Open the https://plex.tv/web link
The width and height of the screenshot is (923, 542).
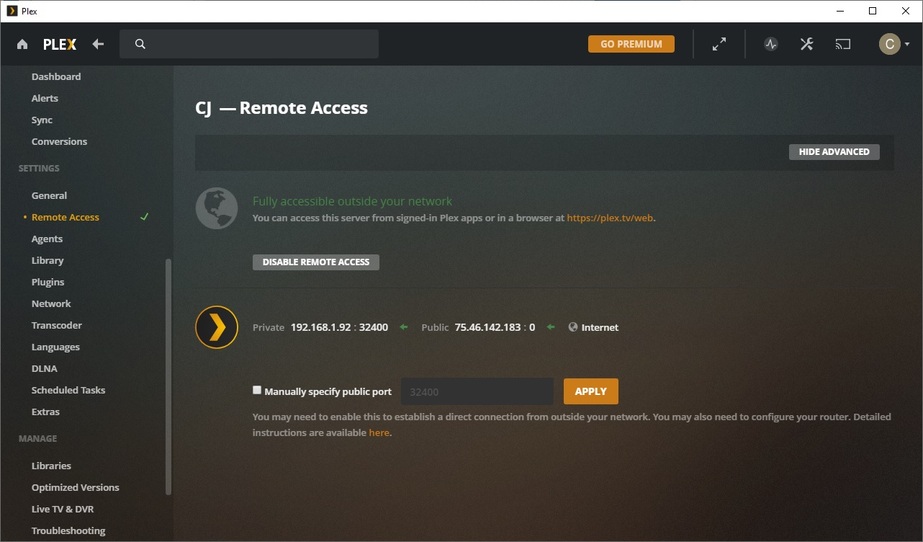[x=610, y=218]
